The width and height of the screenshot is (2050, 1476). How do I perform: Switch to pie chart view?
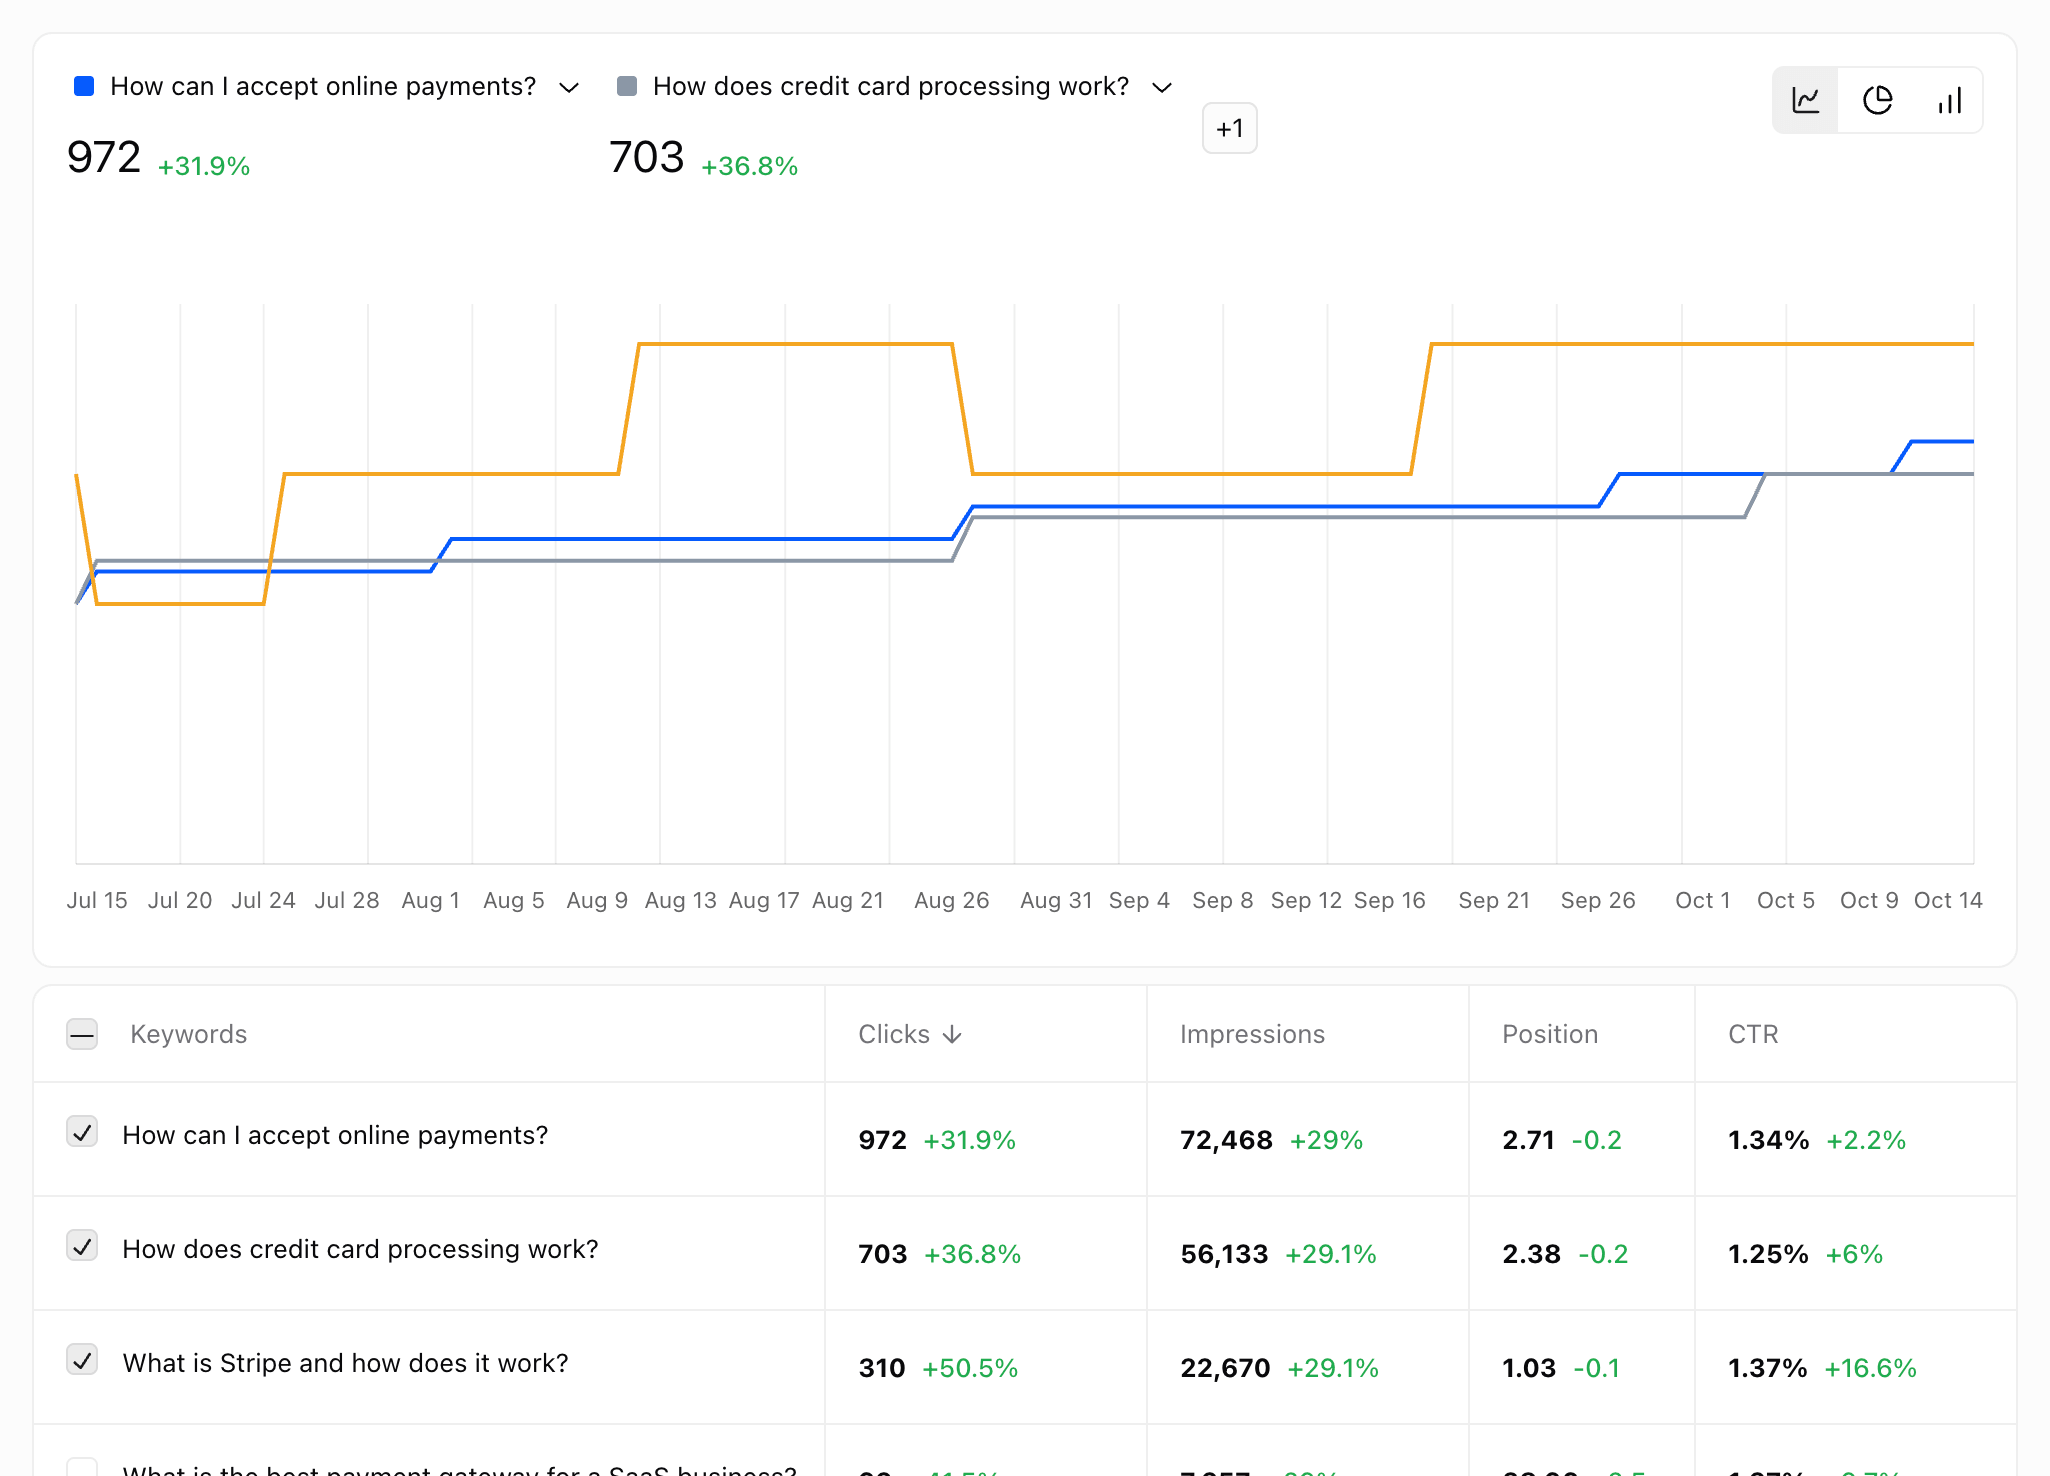tap(1878, 100)
